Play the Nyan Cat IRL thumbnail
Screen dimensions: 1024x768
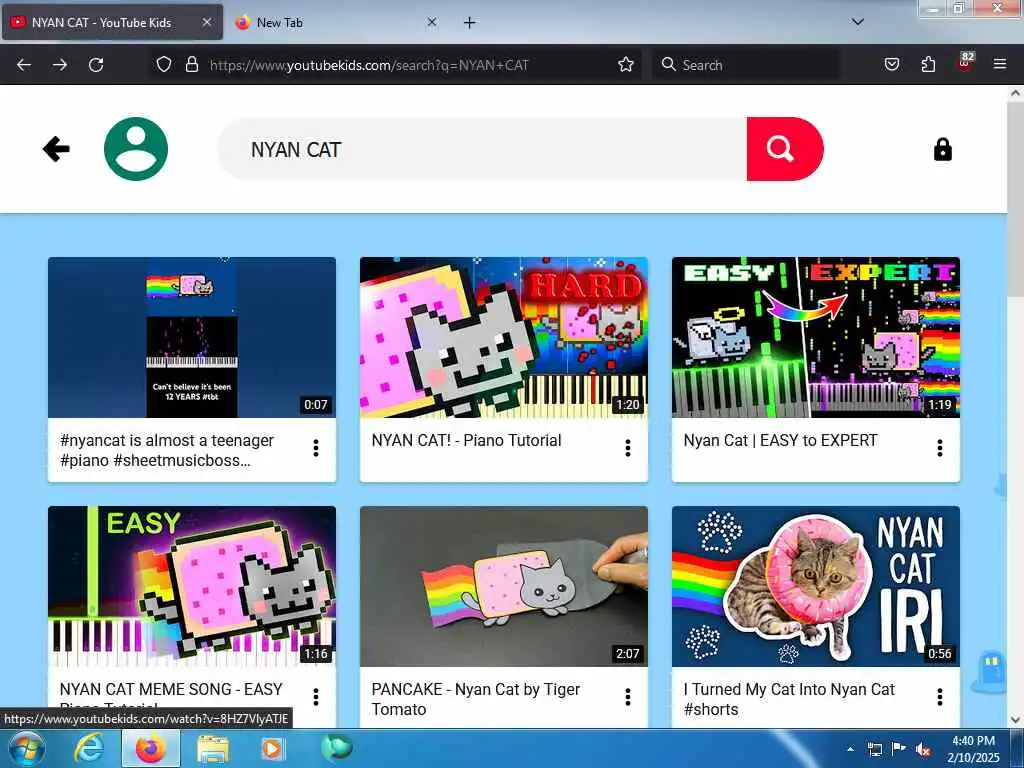[816, 586]
